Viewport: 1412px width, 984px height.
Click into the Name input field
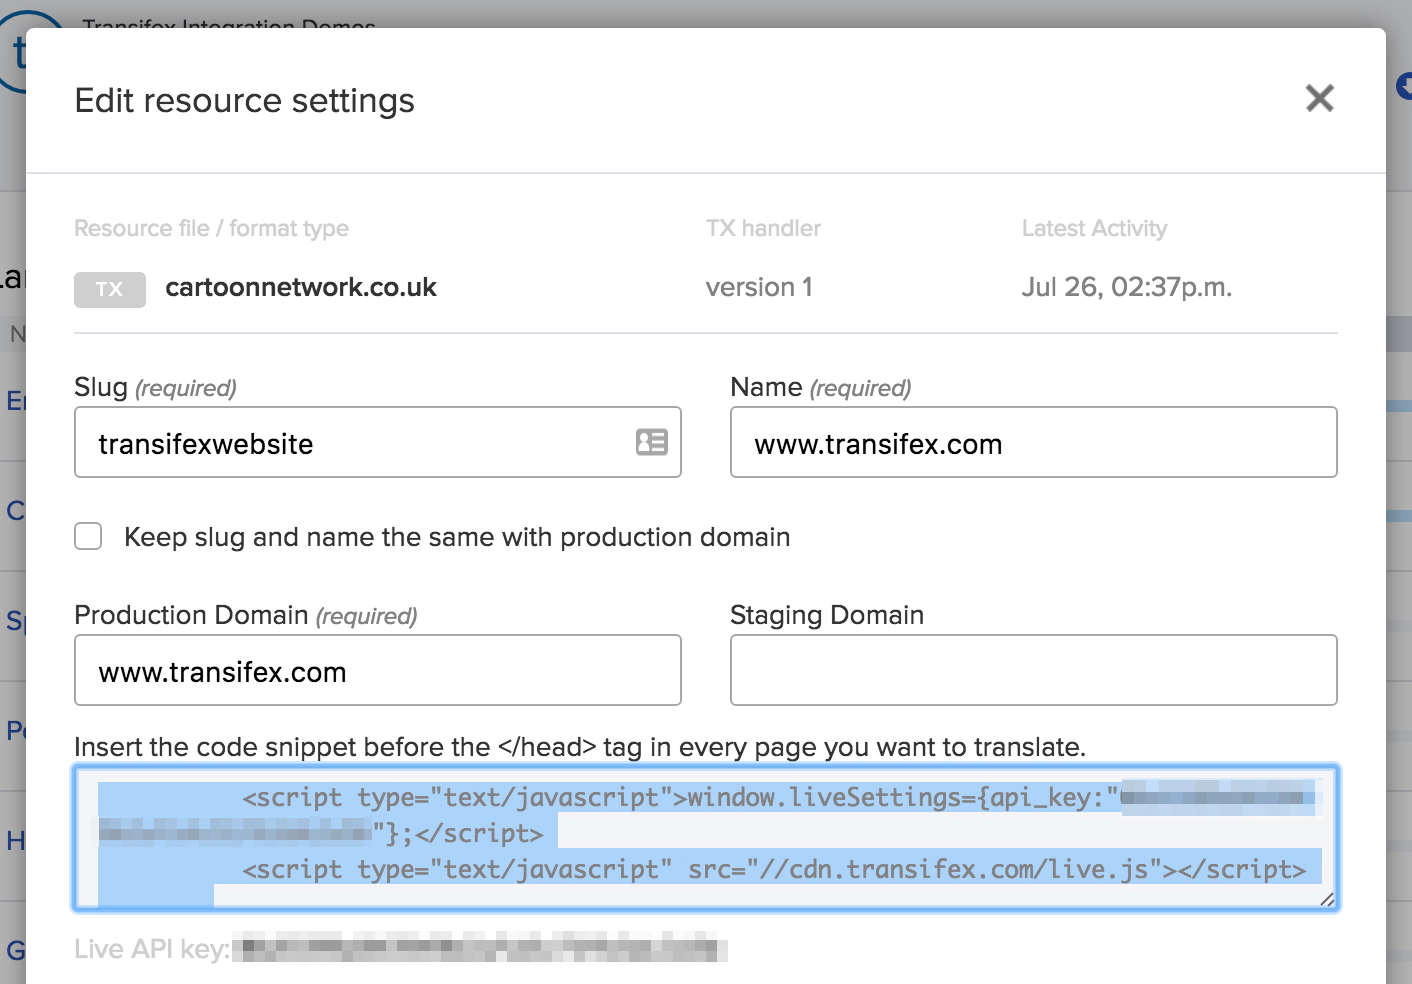[1033, 443]
